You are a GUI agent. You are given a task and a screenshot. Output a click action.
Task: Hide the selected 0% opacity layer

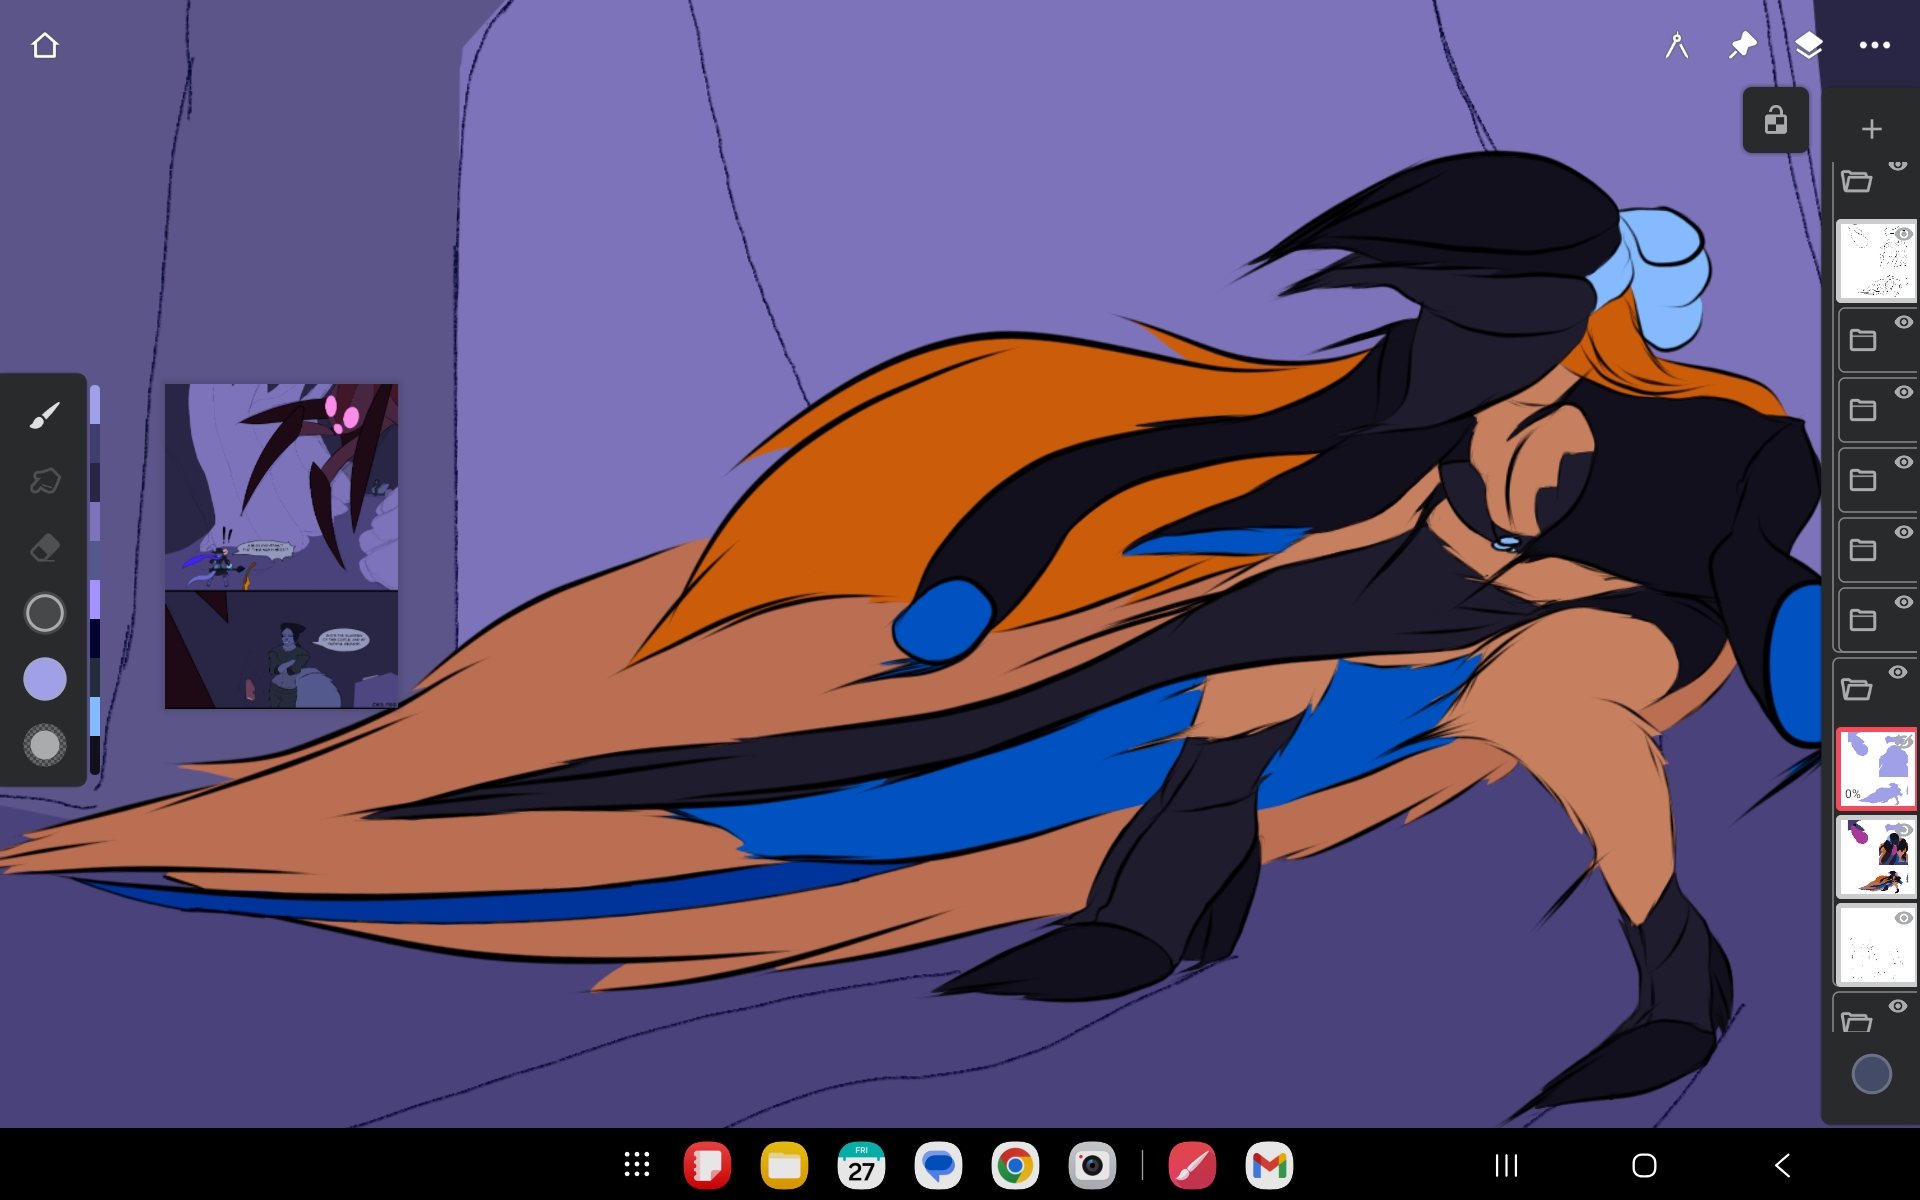click(x=1905, y=742)
